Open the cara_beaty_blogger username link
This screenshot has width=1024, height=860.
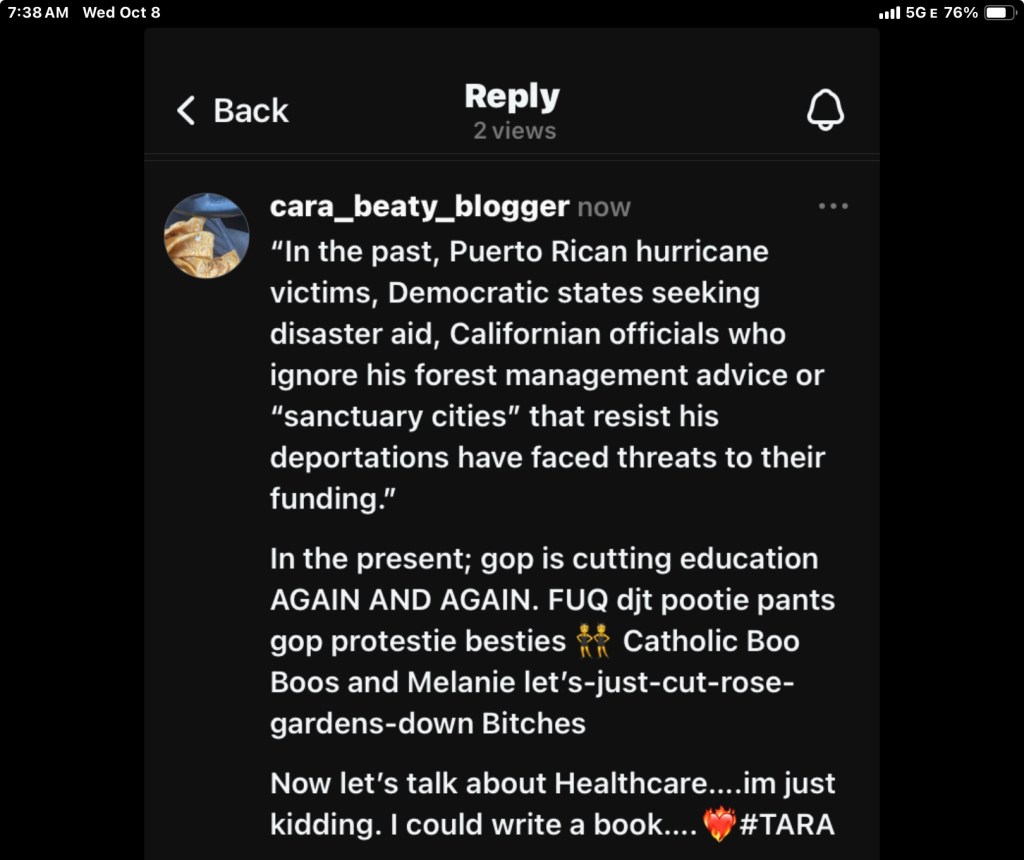click(x=419, y=206)
